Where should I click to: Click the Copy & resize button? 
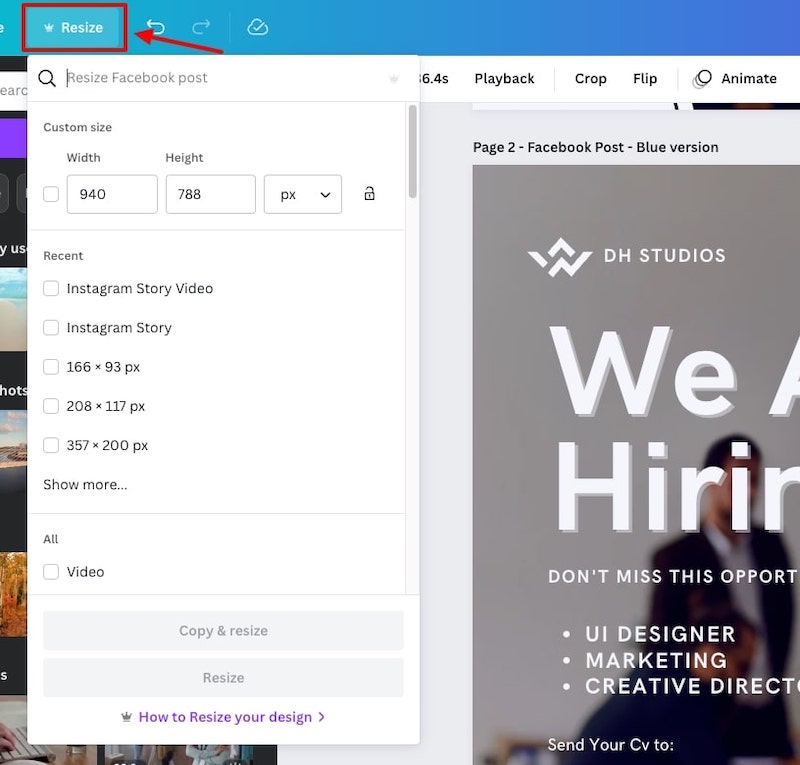tap(223, 631)
